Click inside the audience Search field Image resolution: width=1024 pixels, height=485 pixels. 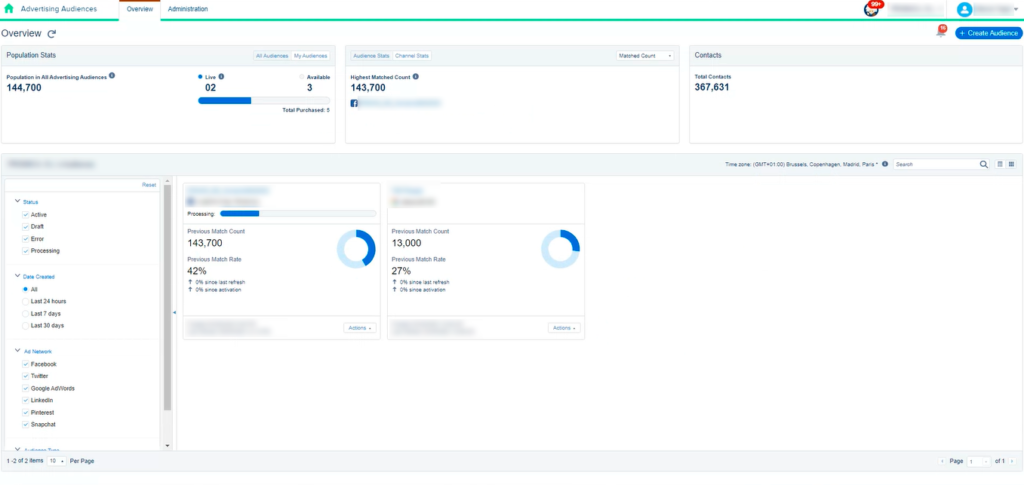coord(933,164)
